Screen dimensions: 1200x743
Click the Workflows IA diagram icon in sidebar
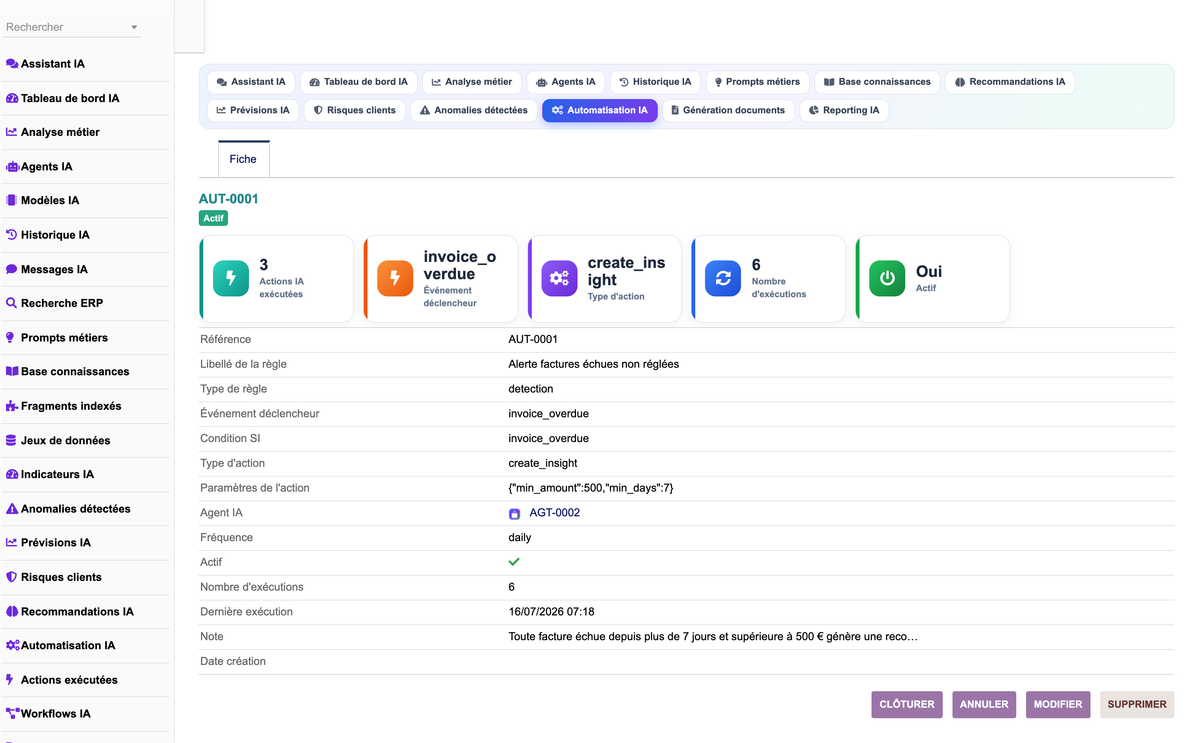tap(12, 713)
